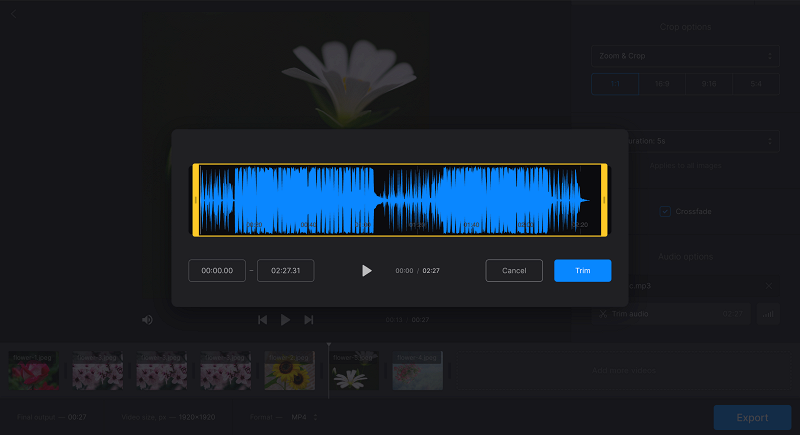Click the Final output 00:27 text
Screen dimensions: 800x435
pos(52,417)
